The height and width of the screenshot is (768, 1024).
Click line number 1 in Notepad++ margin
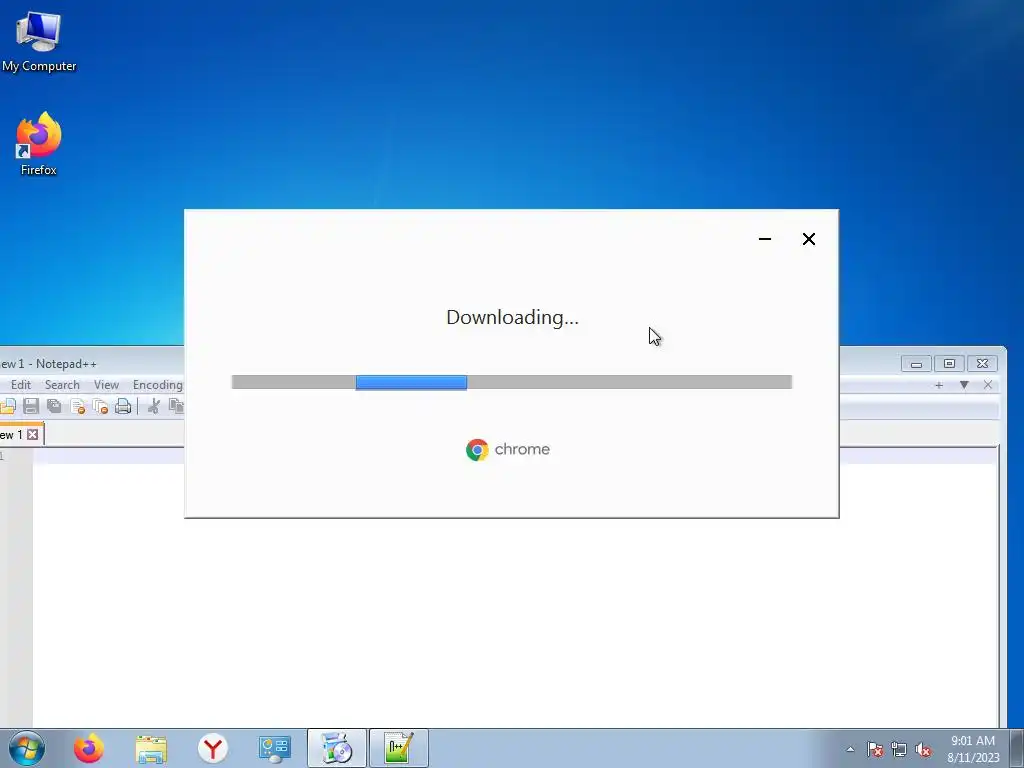[3, 456]
